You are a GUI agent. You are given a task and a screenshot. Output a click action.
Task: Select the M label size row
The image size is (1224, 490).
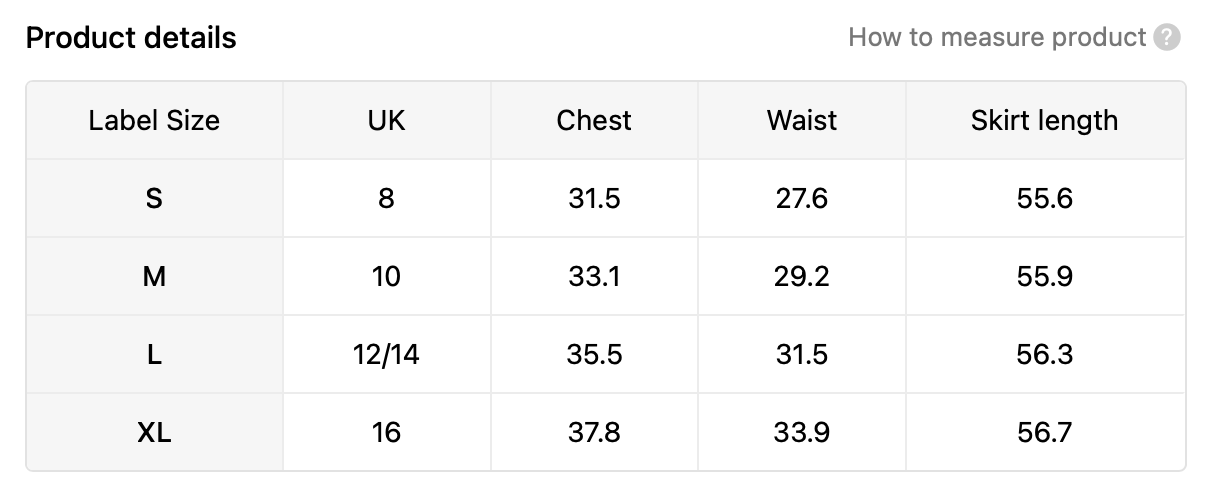click(x=605, y=276)
